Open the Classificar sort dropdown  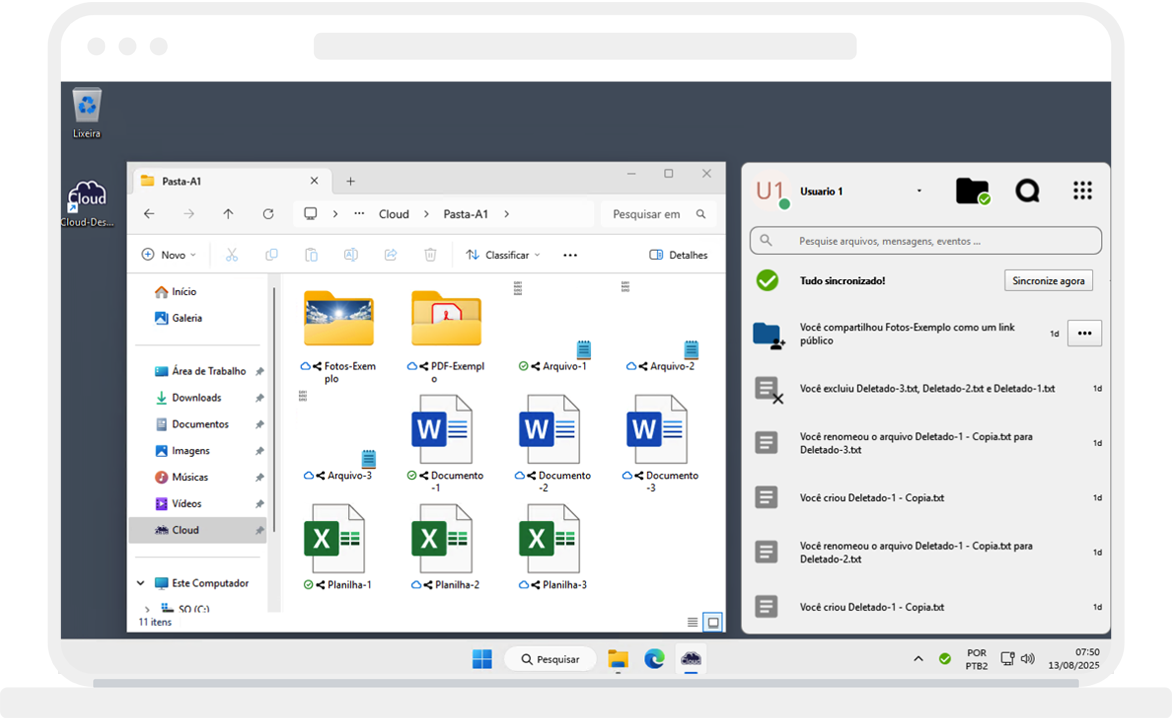click(x=503, y=255)
